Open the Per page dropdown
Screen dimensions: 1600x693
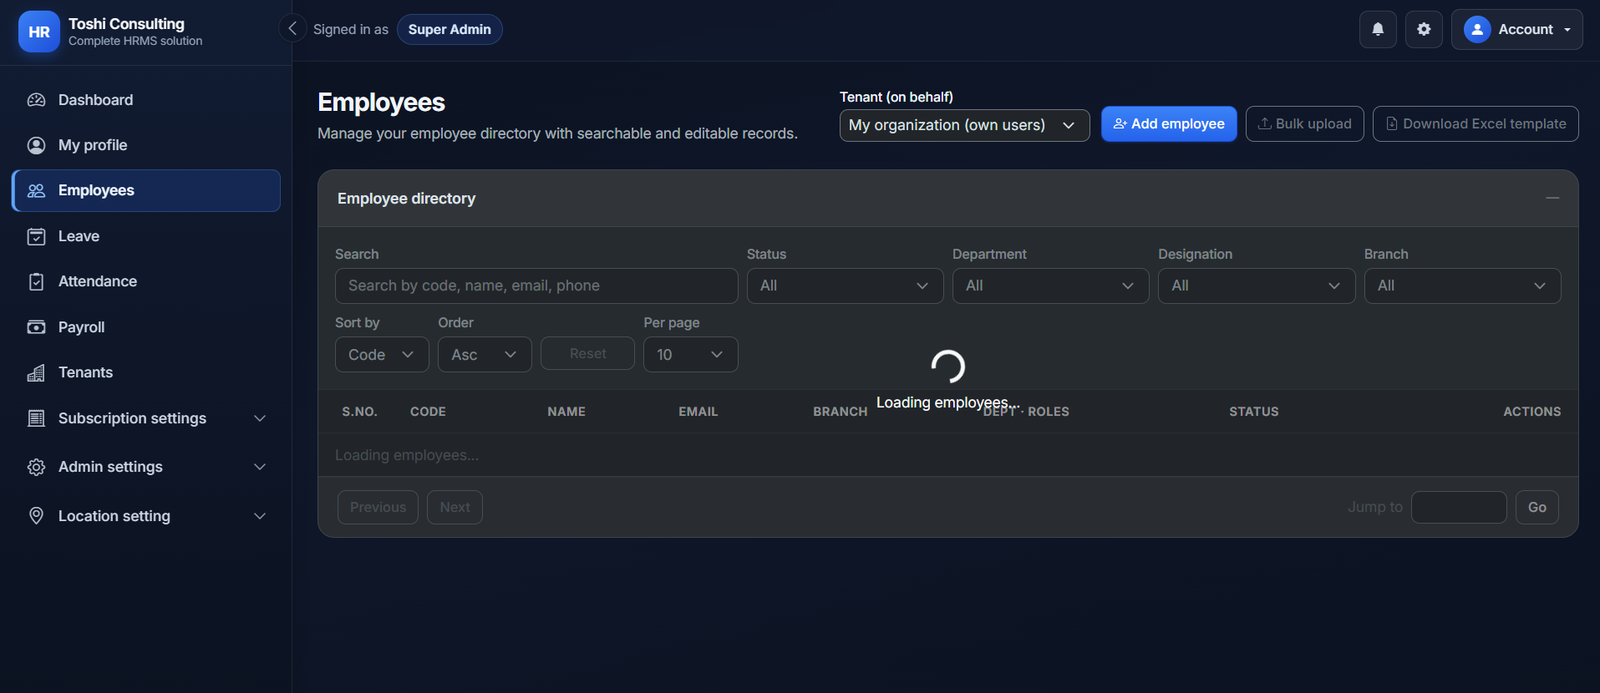point(691,355)
